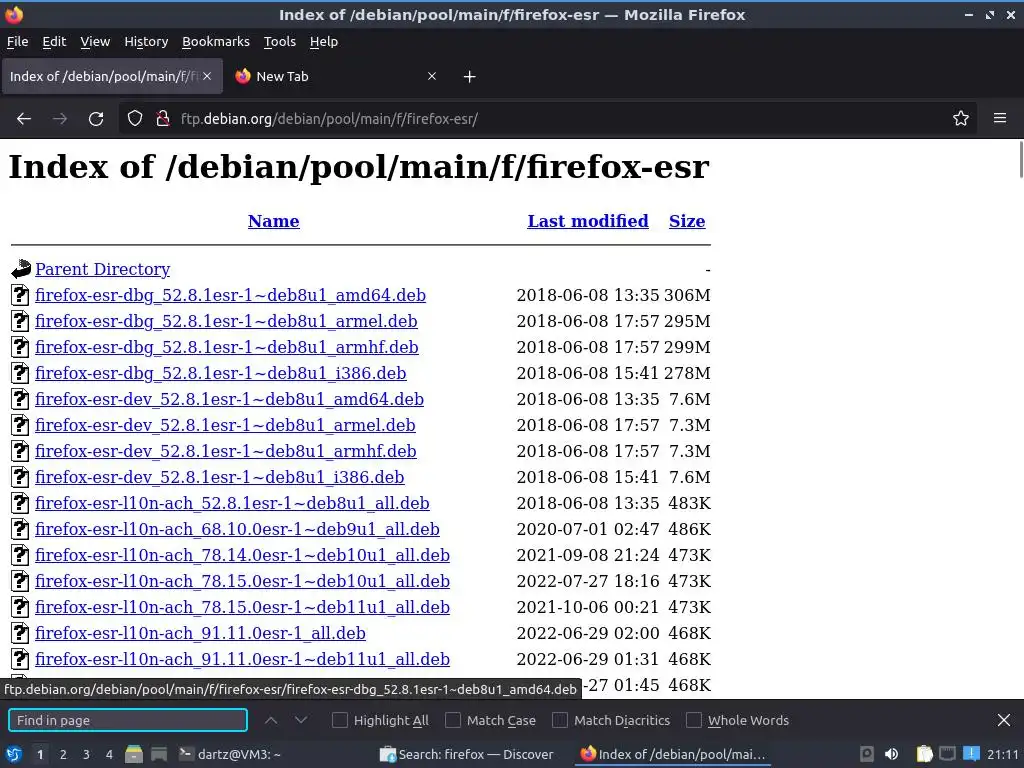Click the forward navigation arrow

(x=60, y=119)
